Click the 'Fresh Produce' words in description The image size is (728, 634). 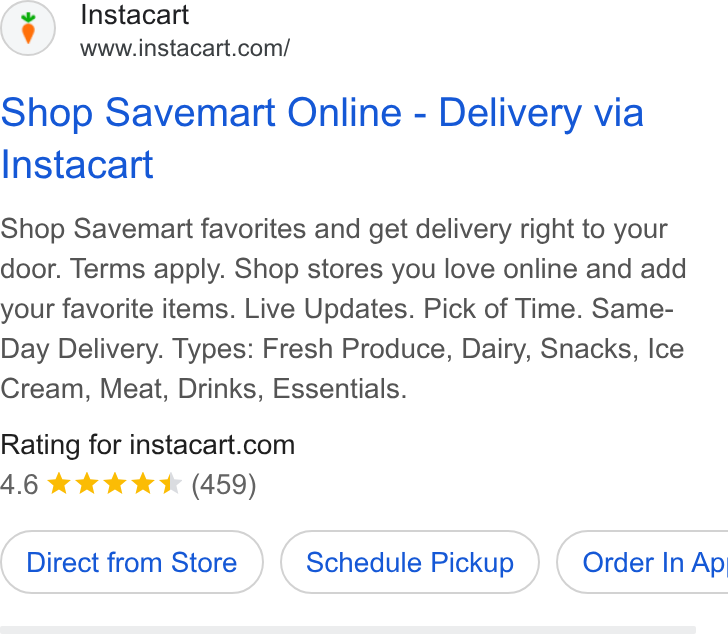pos(354,349)
